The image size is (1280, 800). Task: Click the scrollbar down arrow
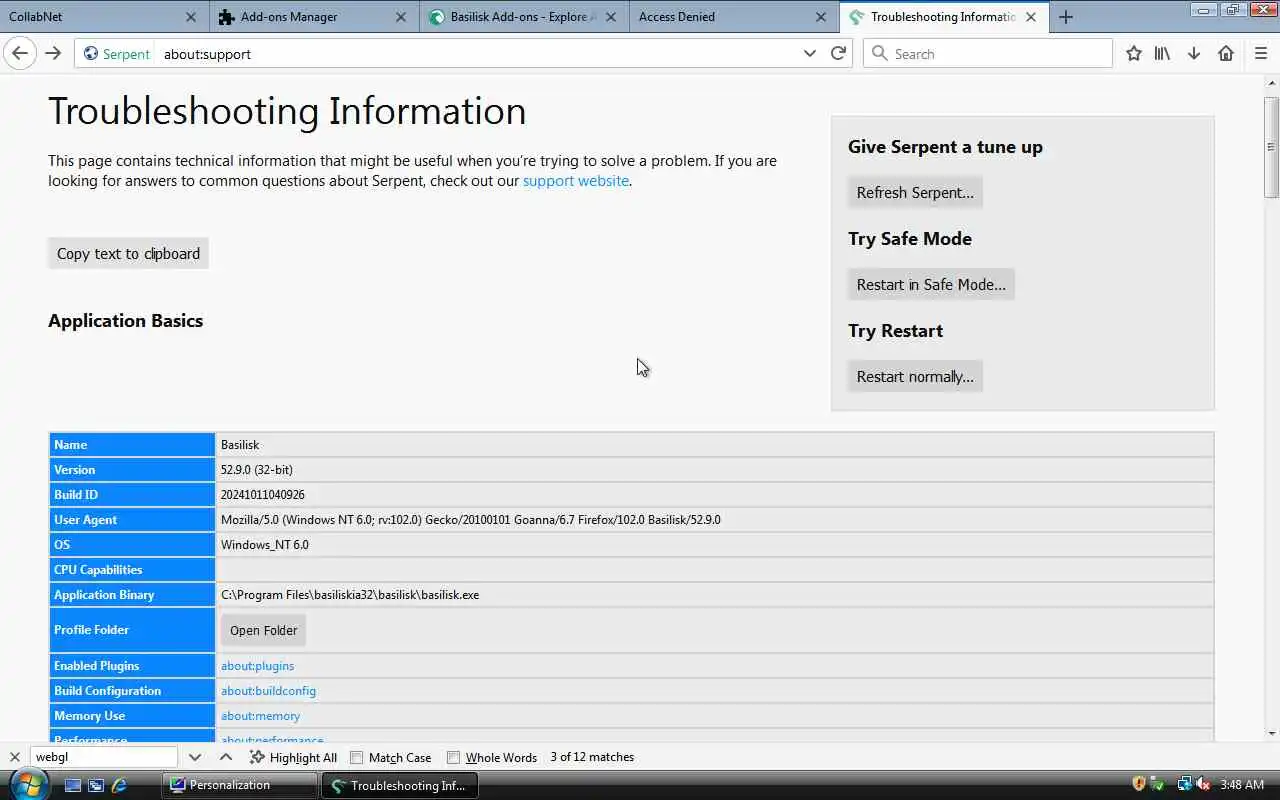tap(1271, 733)
